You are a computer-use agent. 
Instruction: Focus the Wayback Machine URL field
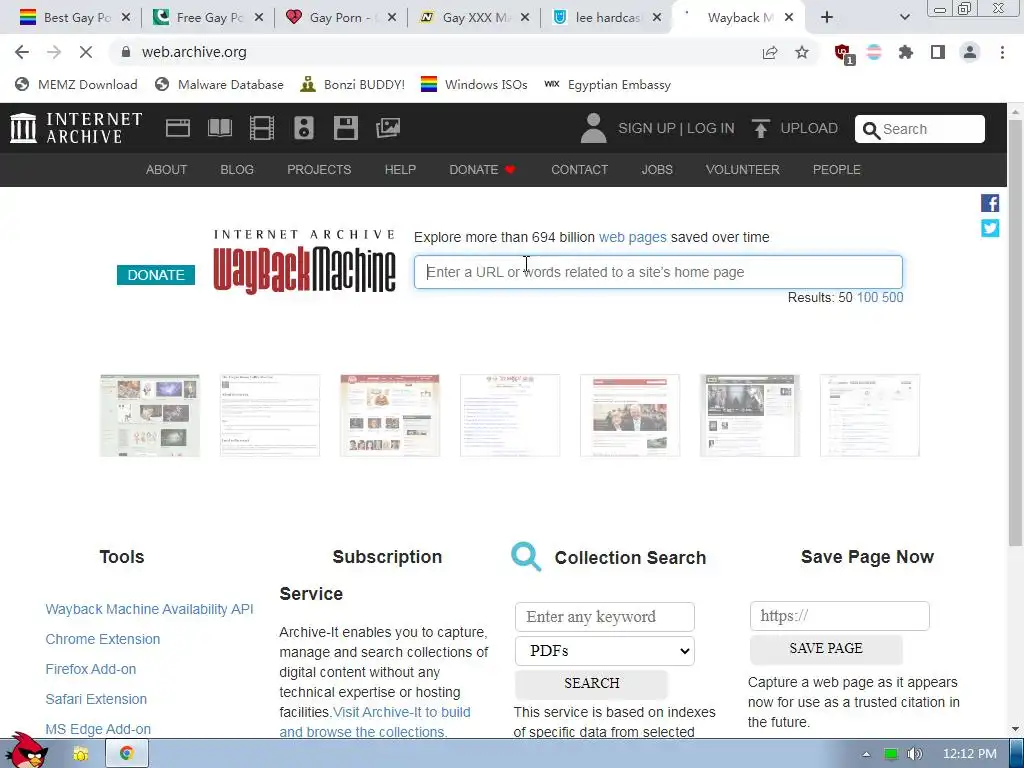point(658,272)
